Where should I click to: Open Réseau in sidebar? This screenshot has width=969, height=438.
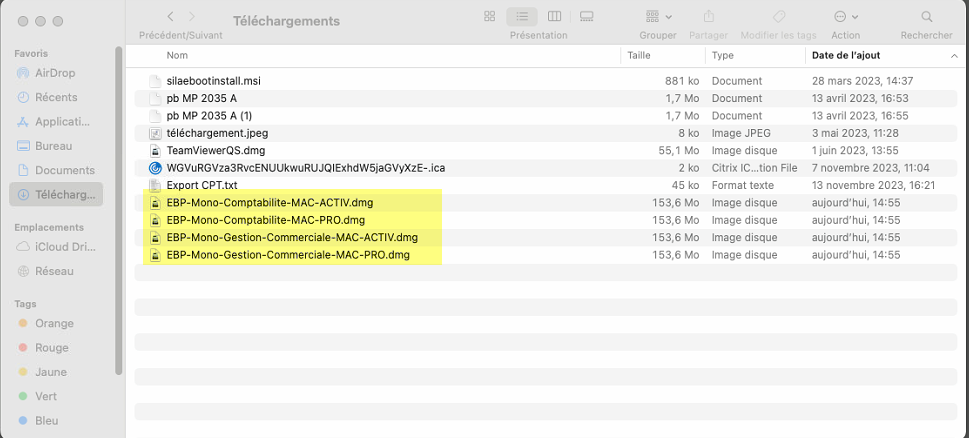point(56,271)
